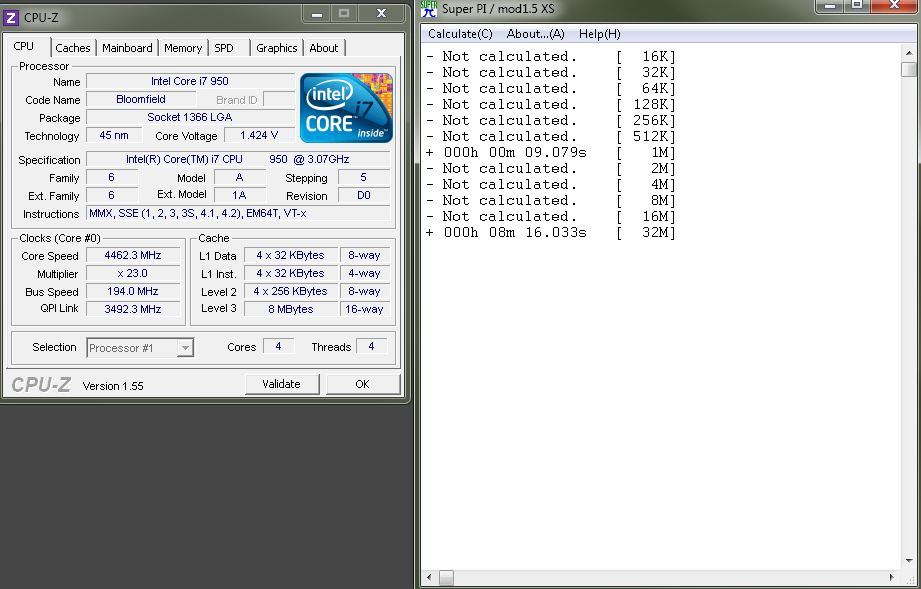Click the Super PI vertical scrollbar up arrow
This screenshot has height=589, width=921.
coord(909,53)
